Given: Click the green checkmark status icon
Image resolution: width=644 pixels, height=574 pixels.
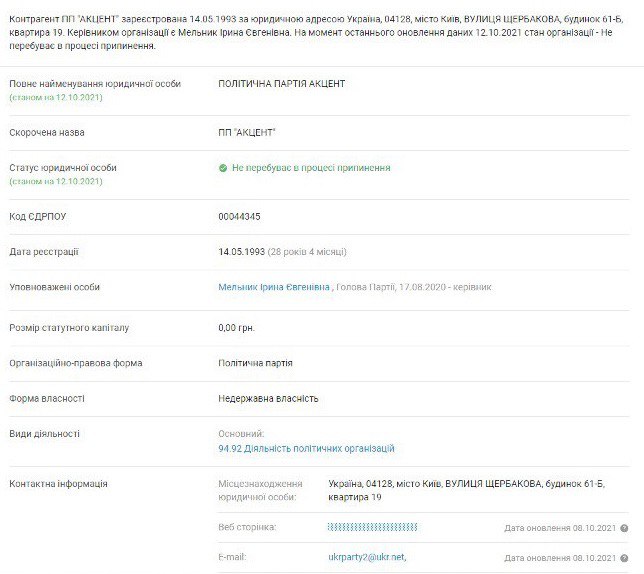Looking at the screenshot, I should (223, 168).
